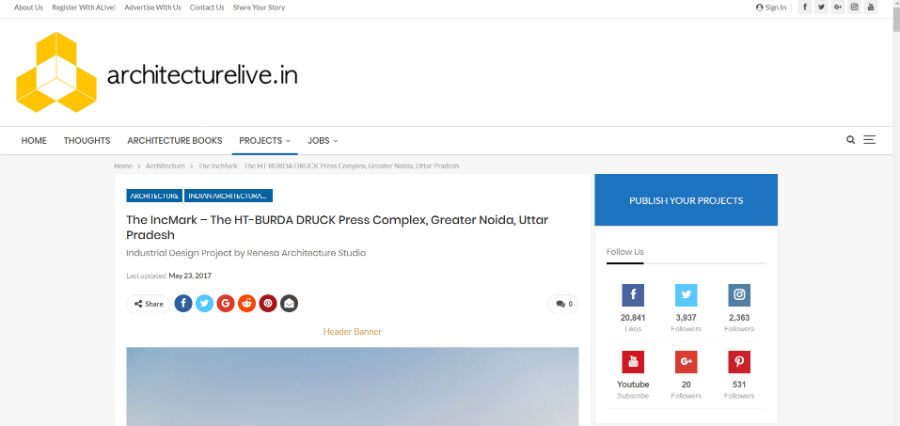Viewport: 900px width, 426px height.
Task: Click the May 23, 2017 date text
Action: pos(190,276)
